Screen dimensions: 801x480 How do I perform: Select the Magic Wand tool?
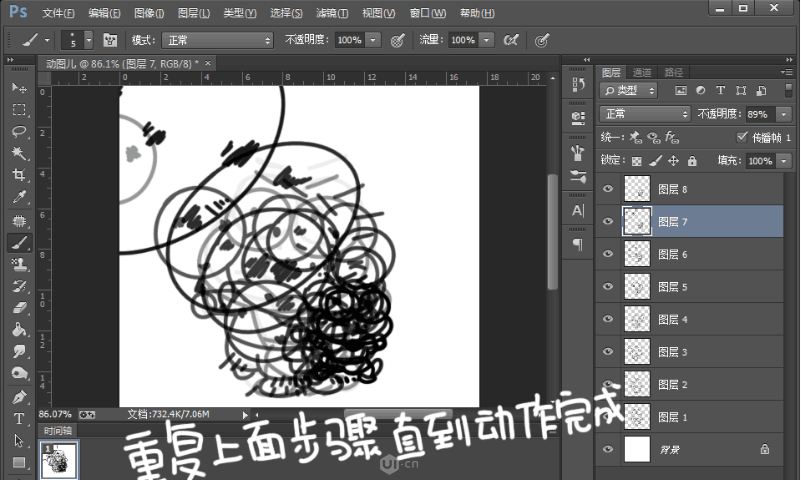[x=18, y=153]
